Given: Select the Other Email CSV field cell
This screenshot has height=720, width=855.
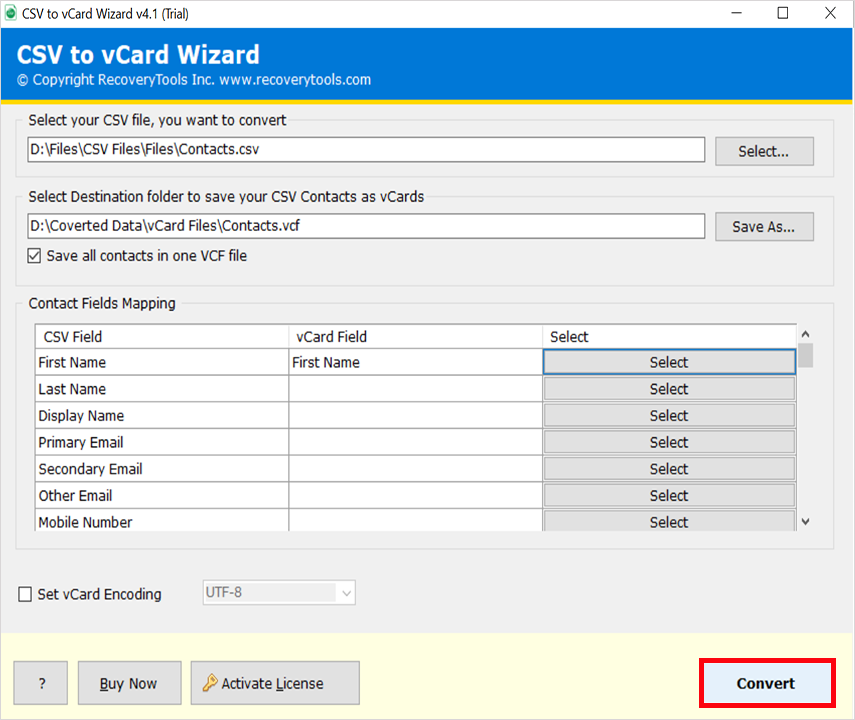Looking at the screenshot, I should tap(162, 496).
